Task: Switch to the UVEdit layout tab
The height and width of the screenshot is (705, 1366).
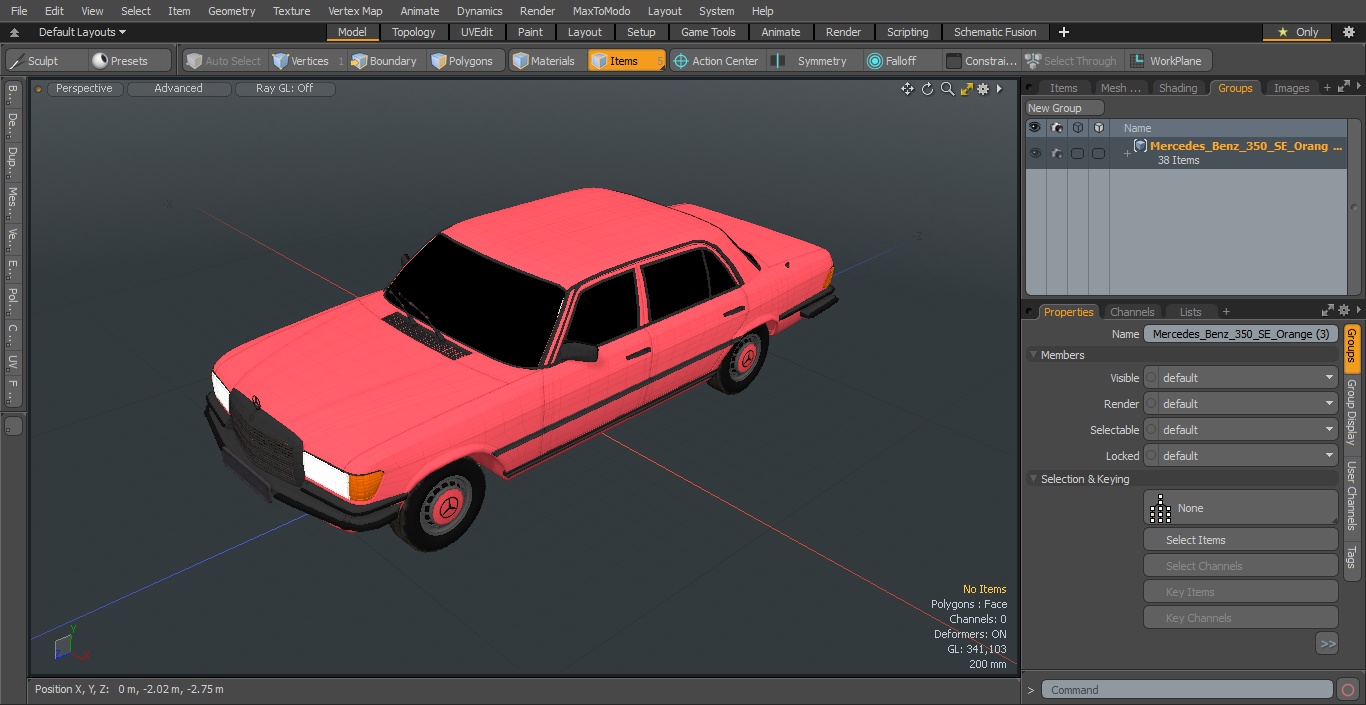Action: pyautogui.click(x=477, y=32)
